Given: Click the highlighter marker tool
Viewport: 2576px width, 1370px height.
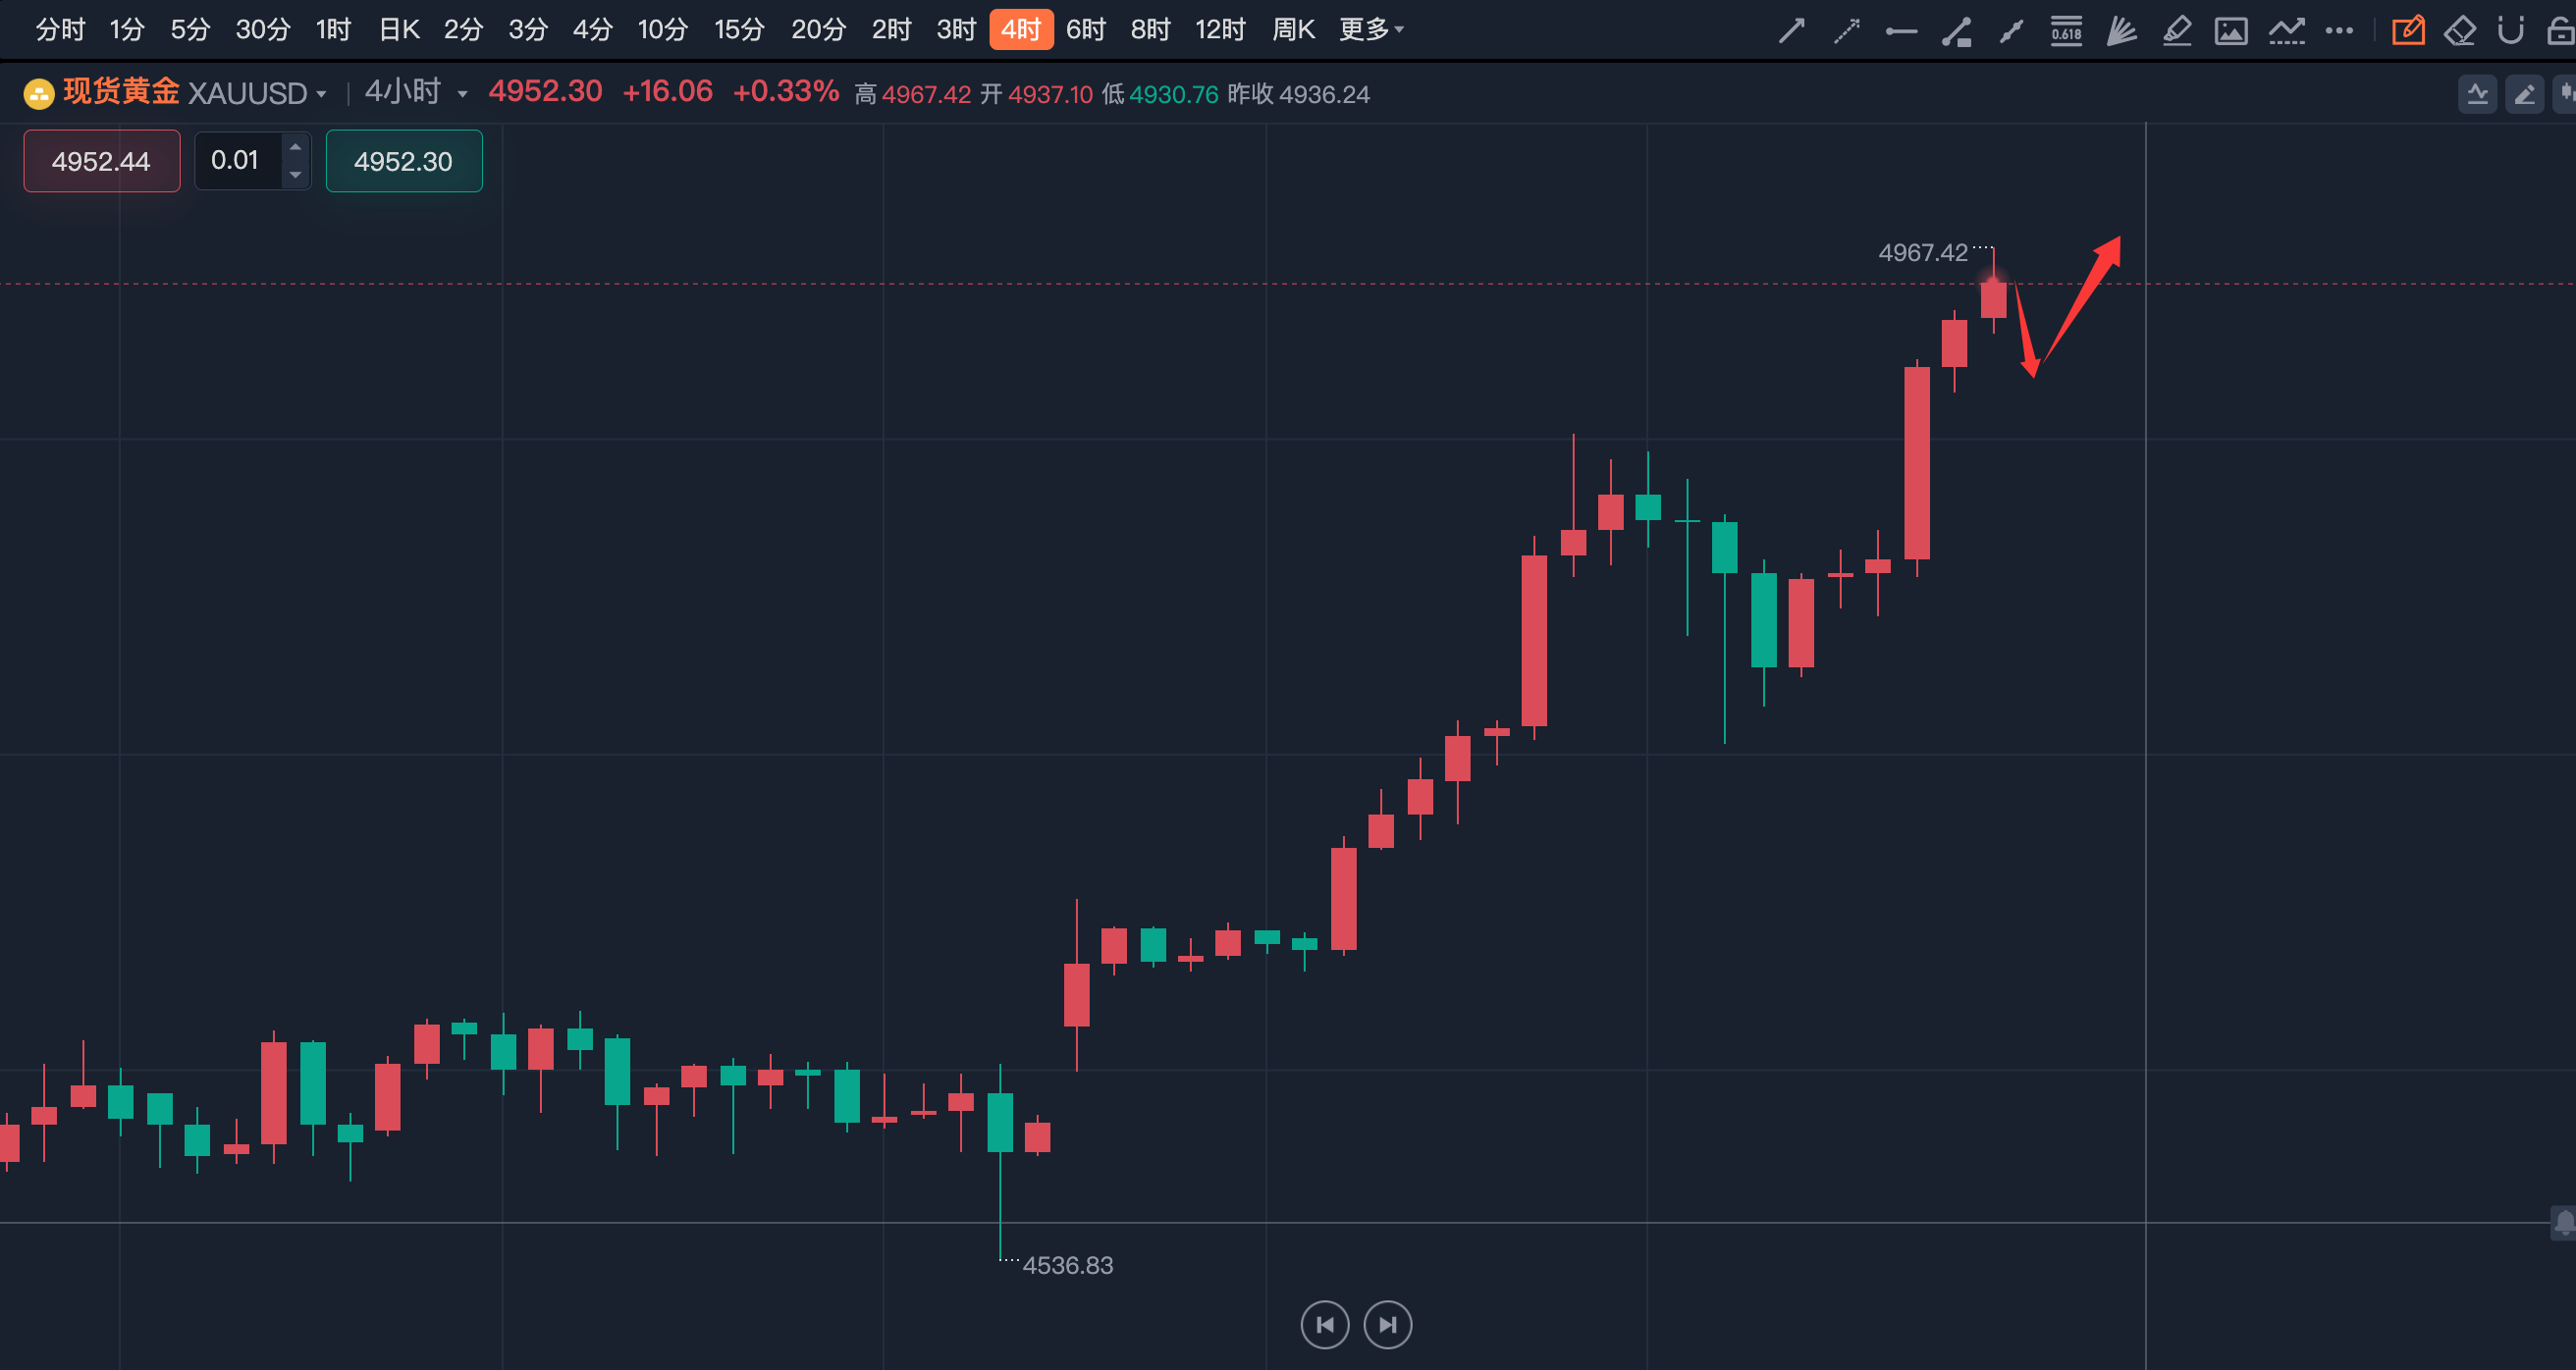Looking at the screenshot, I should pyautogui.click(x=2176, y=31).
